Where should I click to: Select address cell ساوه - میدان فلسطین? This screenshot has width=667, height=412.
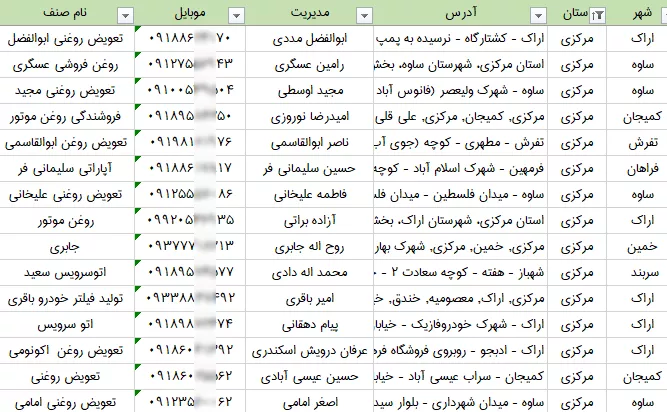(x=460, y=195)
